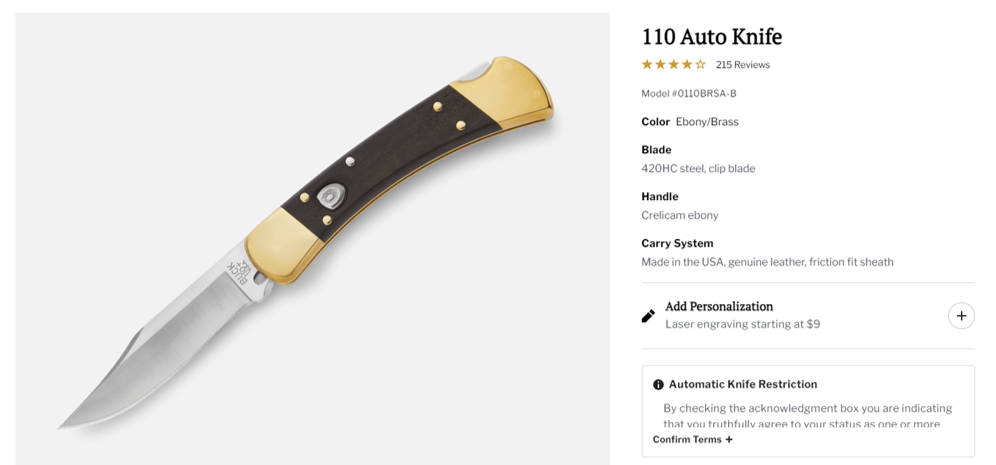
Task: Select the 110 Auto Knife title
Action: pos(711,37)
